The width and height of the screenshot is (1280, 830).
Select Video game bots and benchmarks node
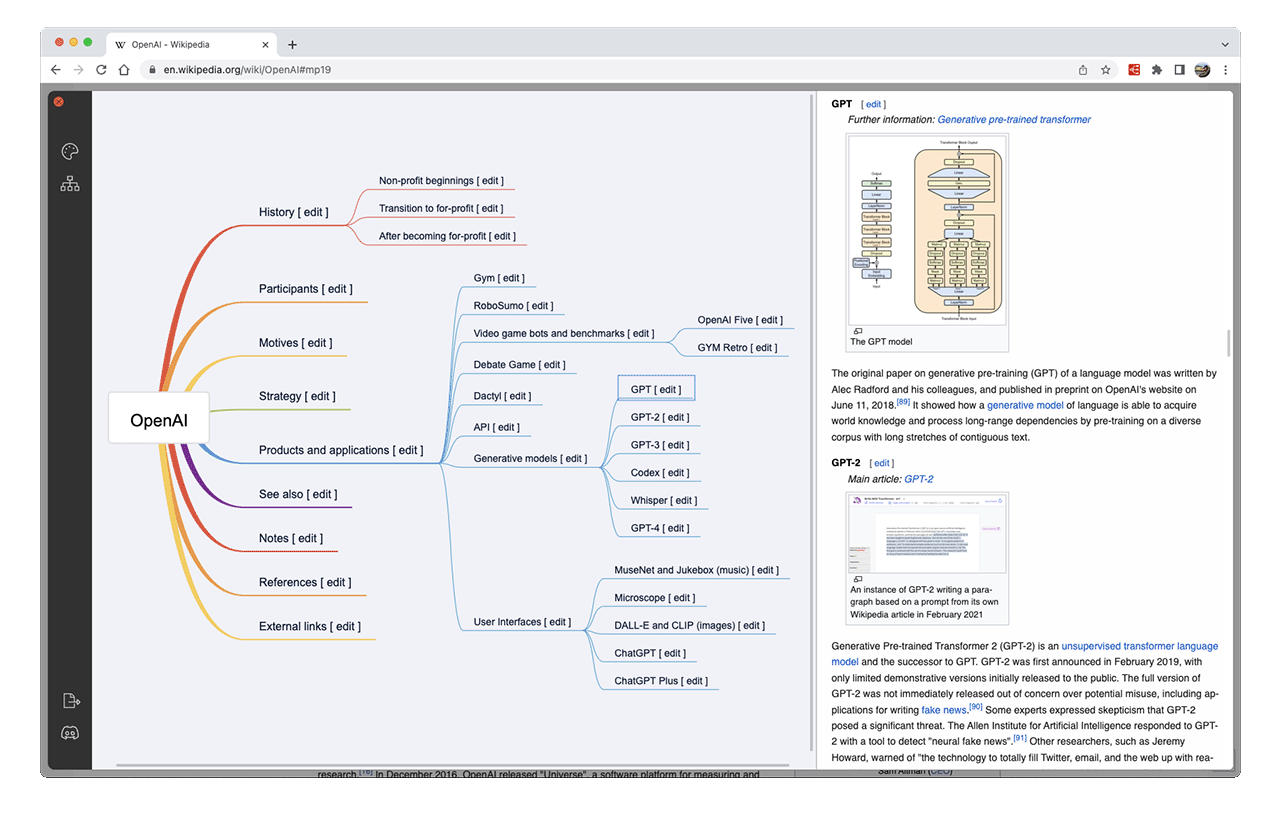pyautogui.click(x=564, y=334)
